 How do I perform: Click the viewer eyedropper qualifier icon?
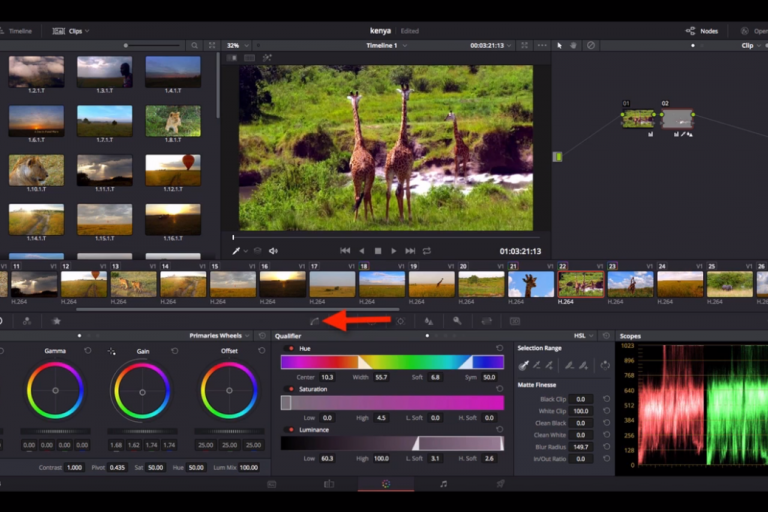coord(236,251)
